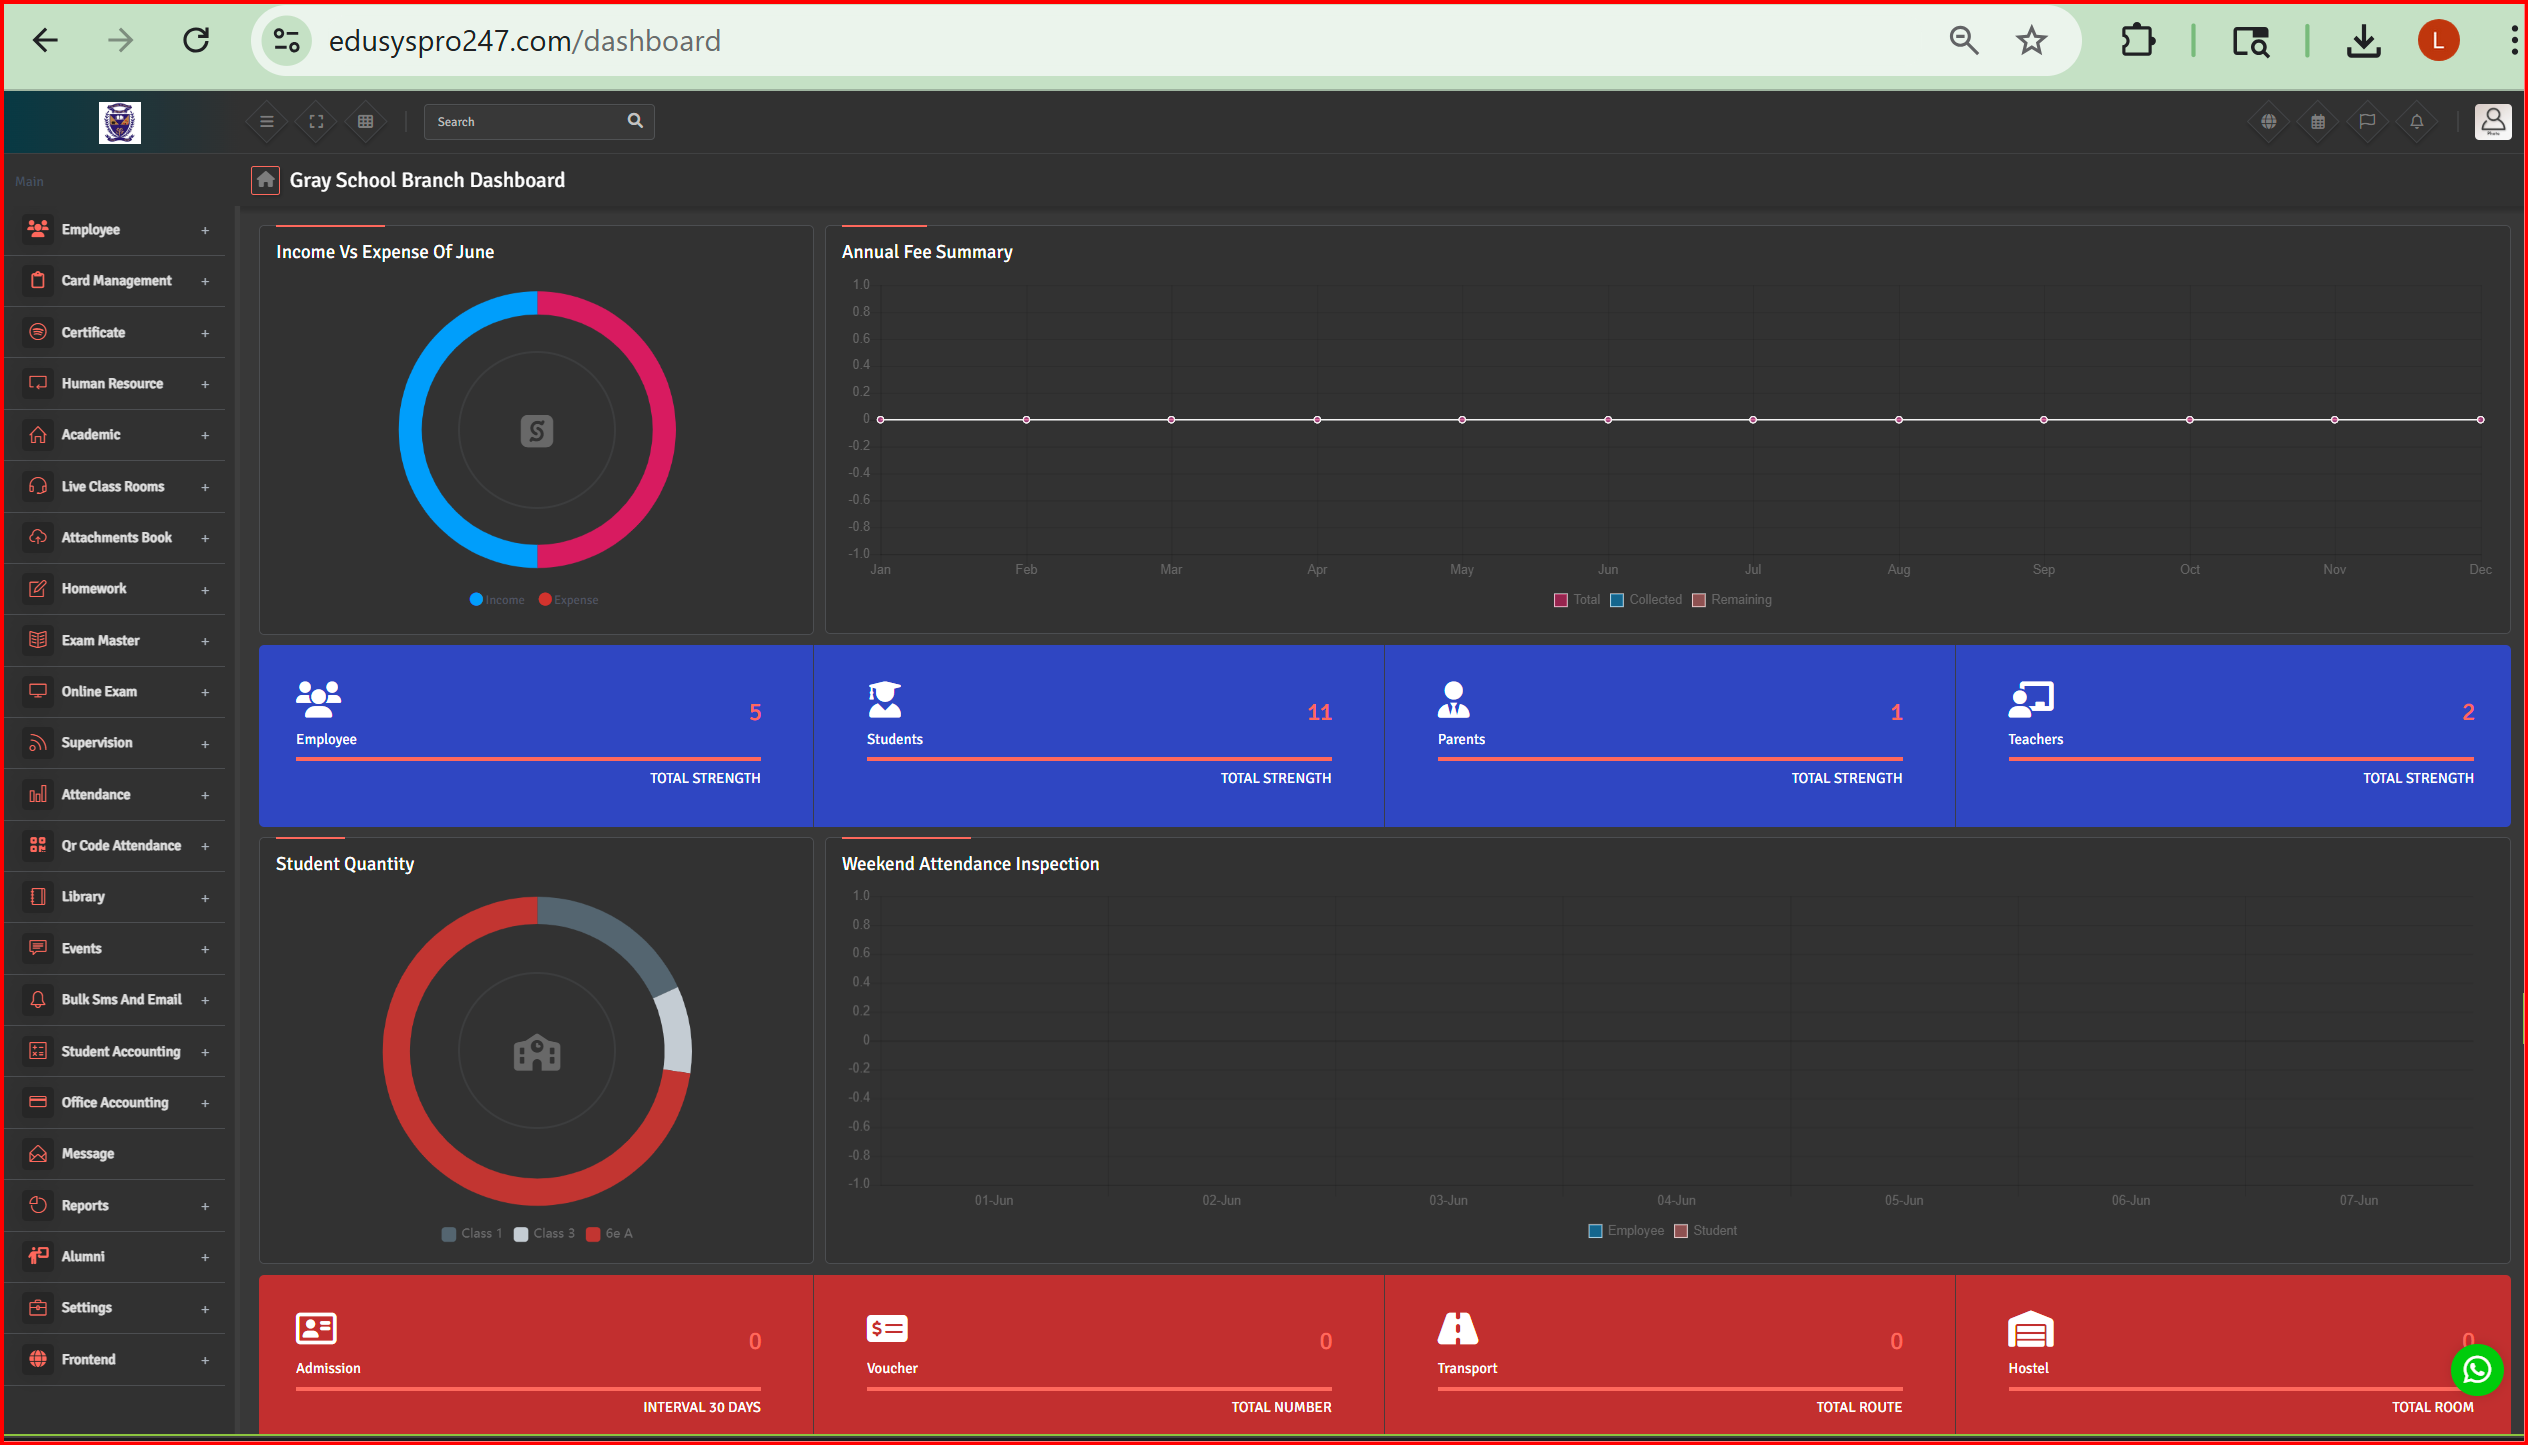
Task: Toggle Expense legend in donut chart
Action: point(569,600)
